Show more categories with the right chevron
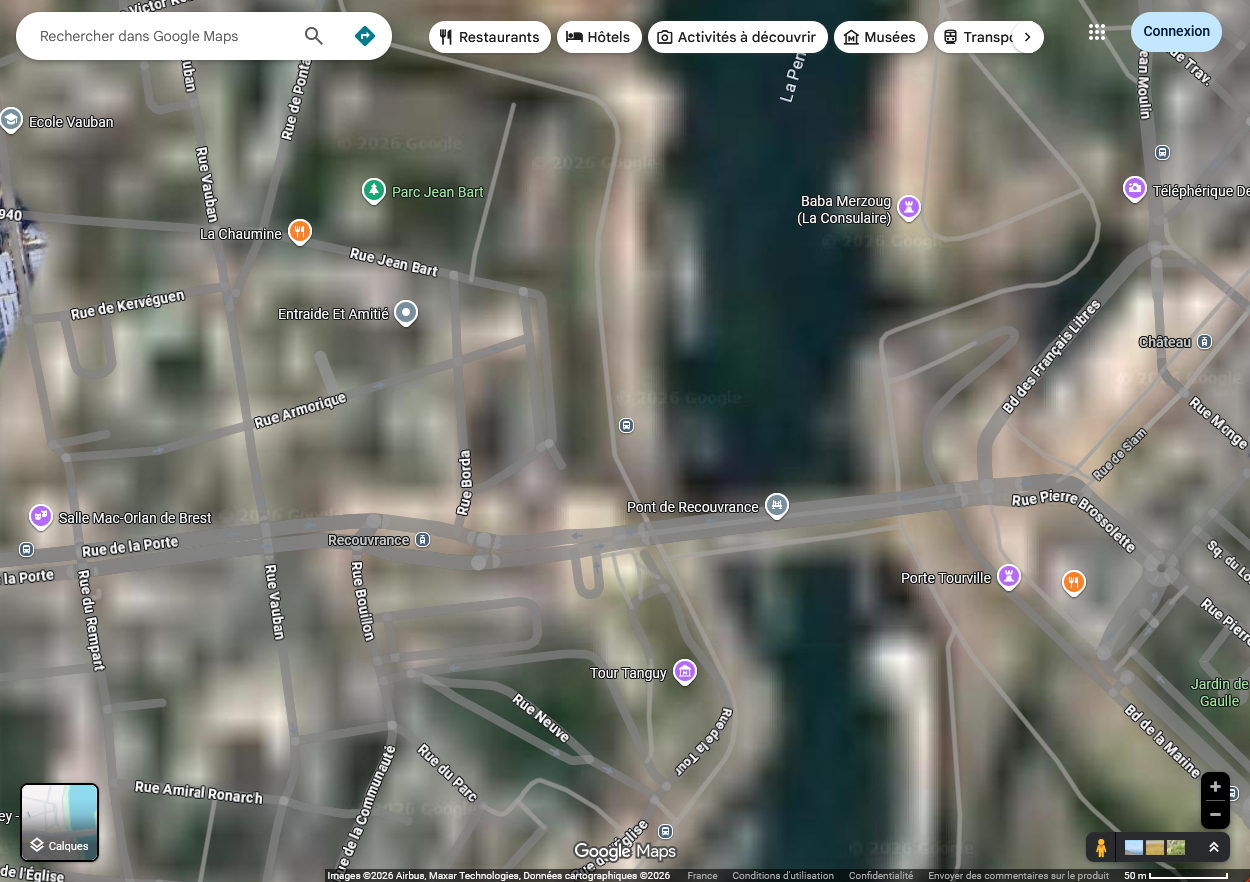1250x882 pixels. coord(1027,37)
